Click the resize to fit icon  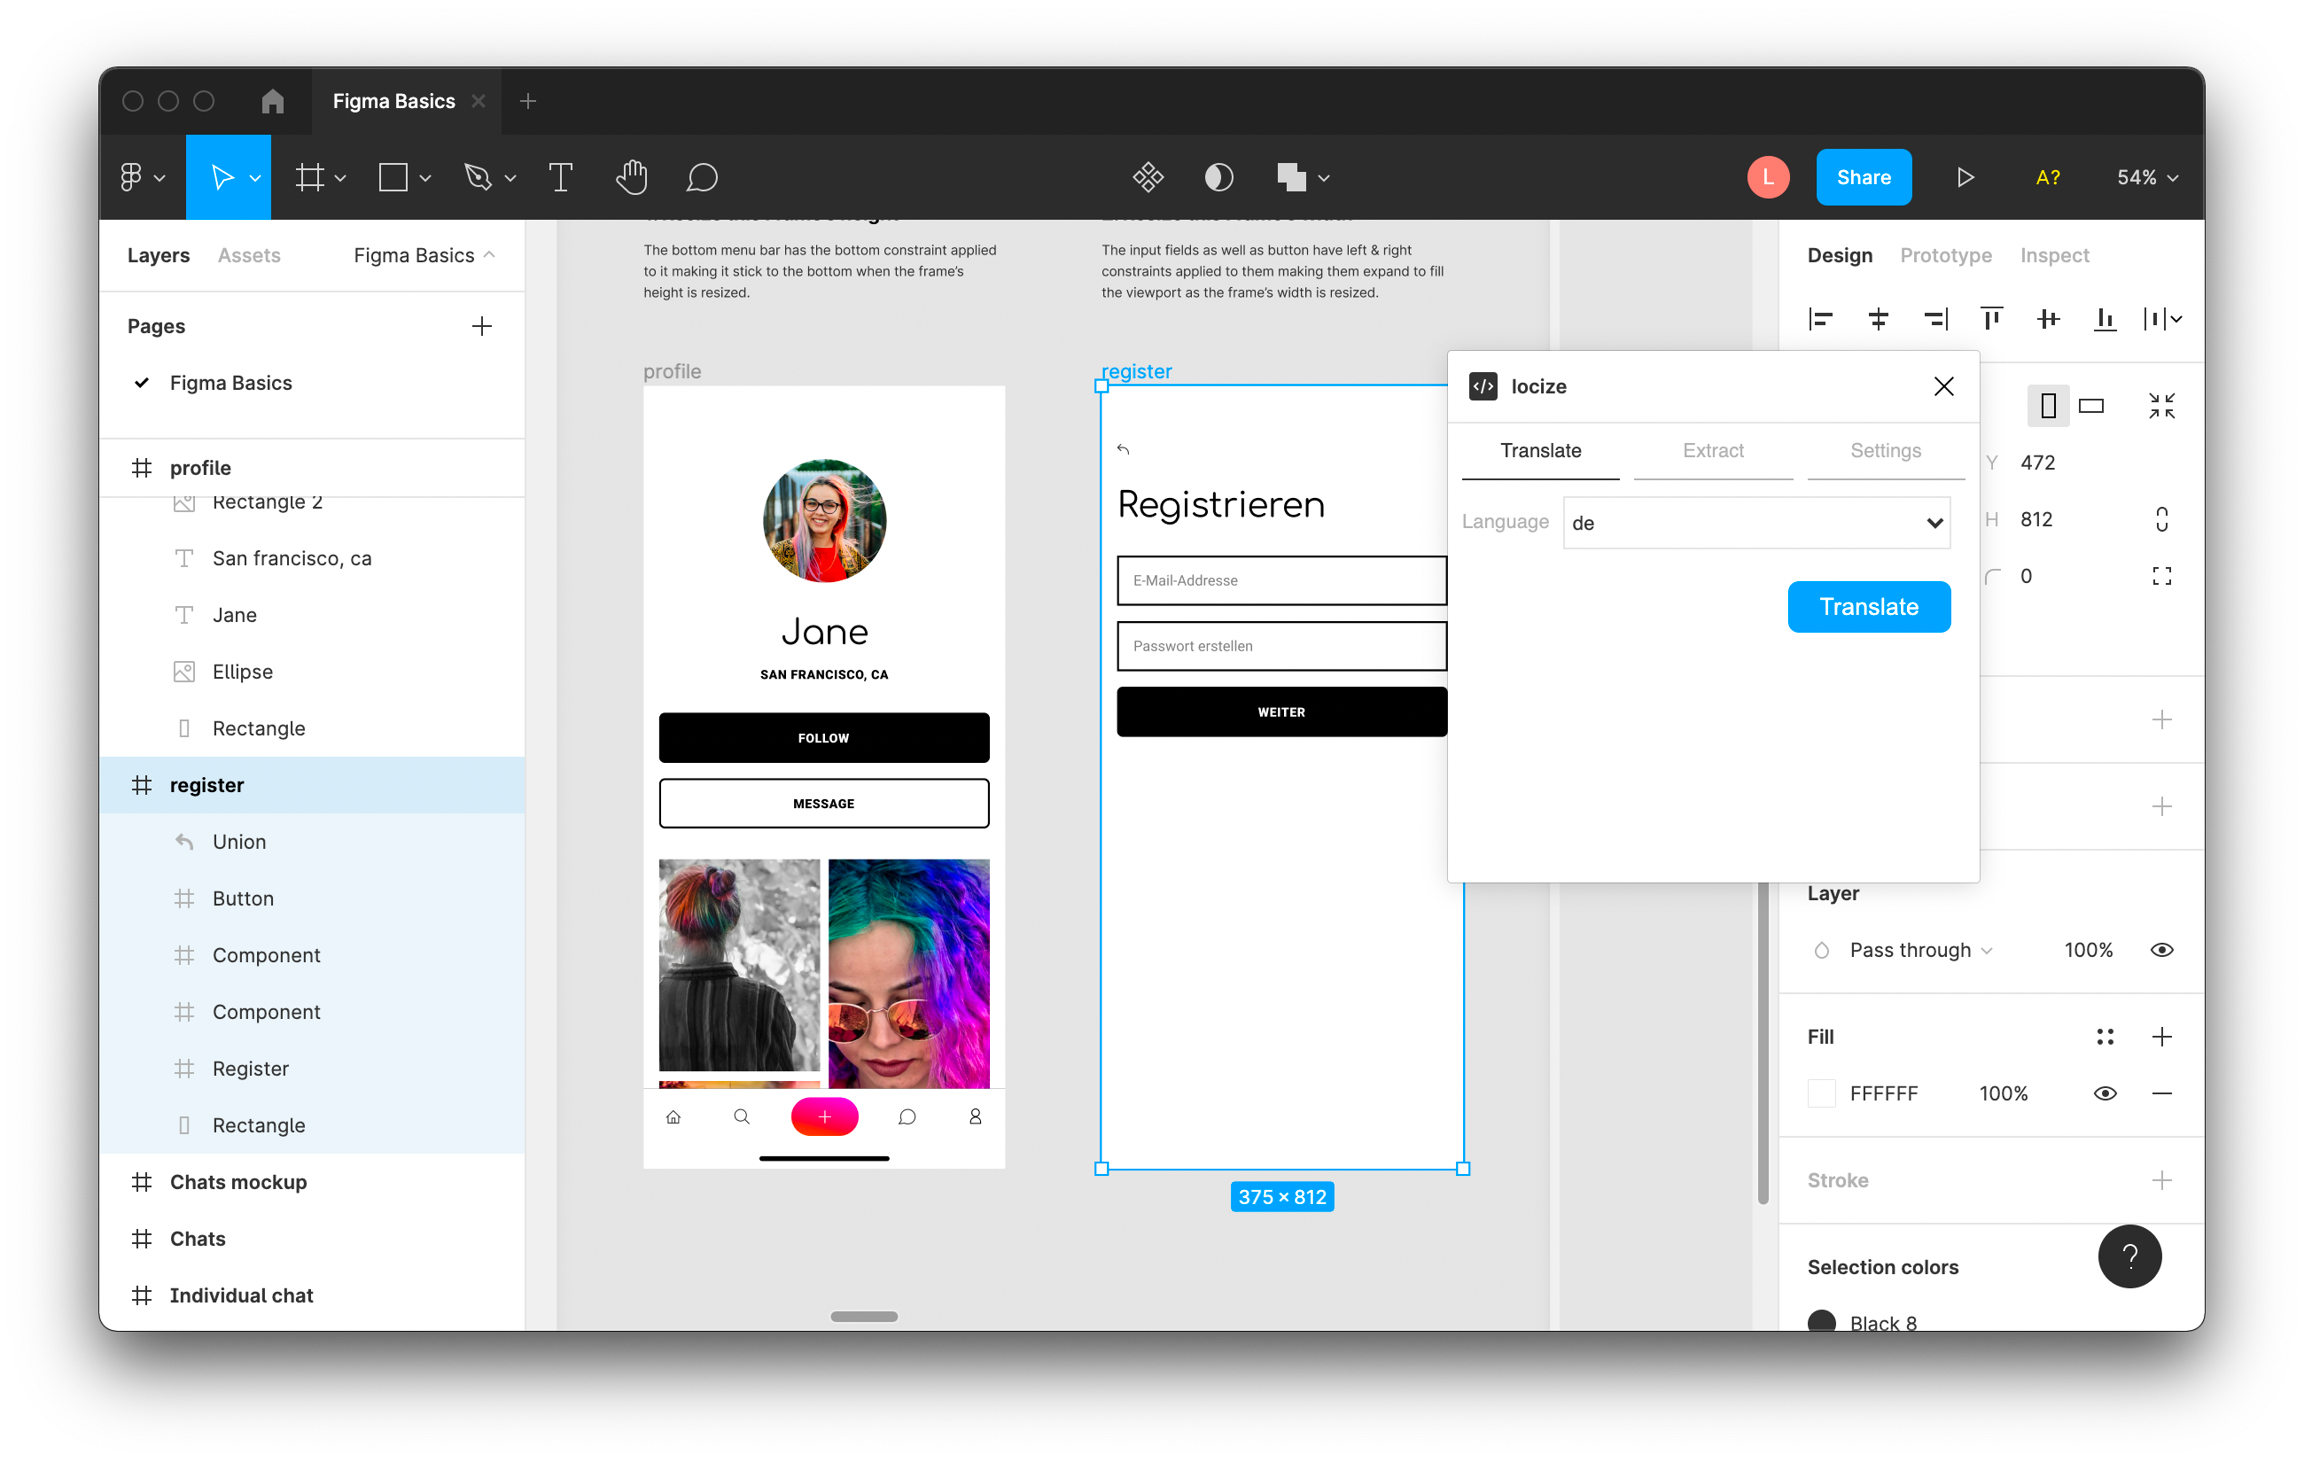click(2161, 405)
